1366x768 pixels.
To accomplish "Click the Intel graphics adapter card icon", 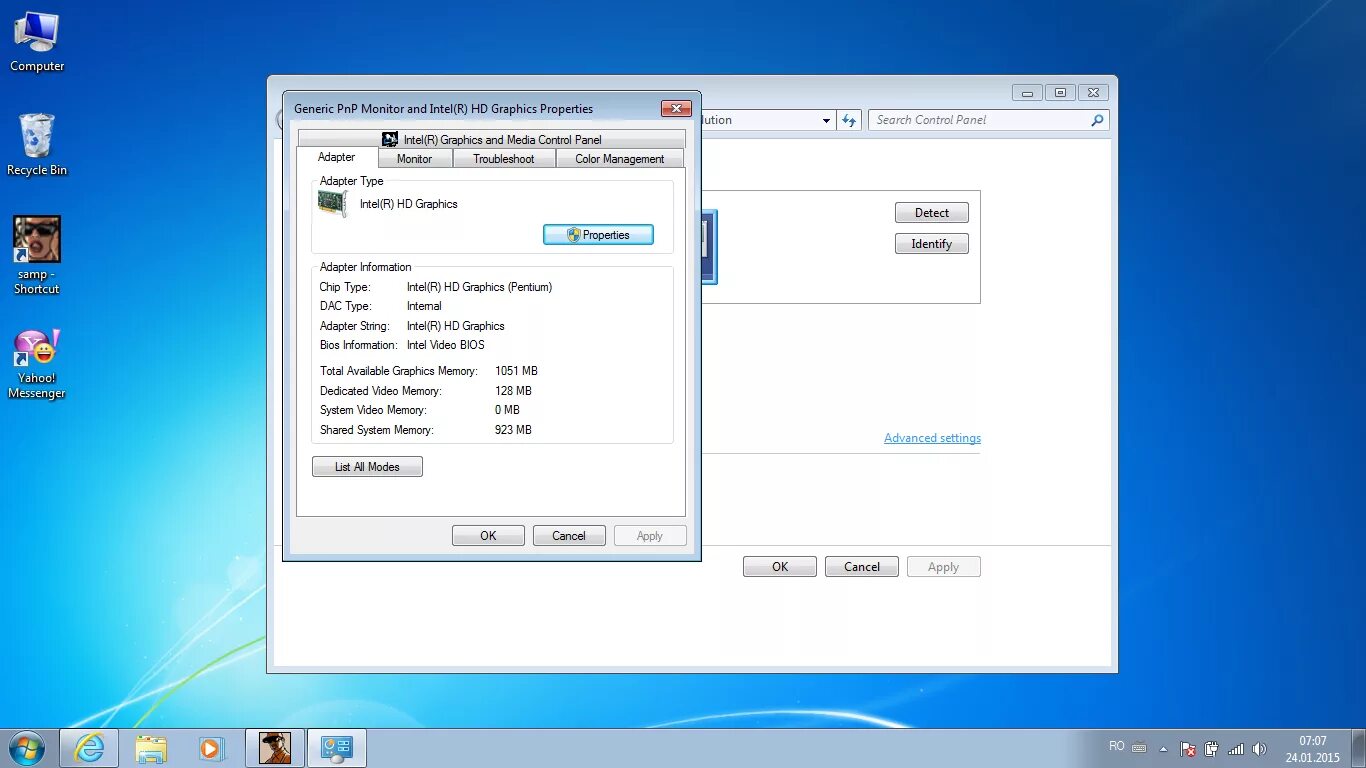I will tap(332, 204).
